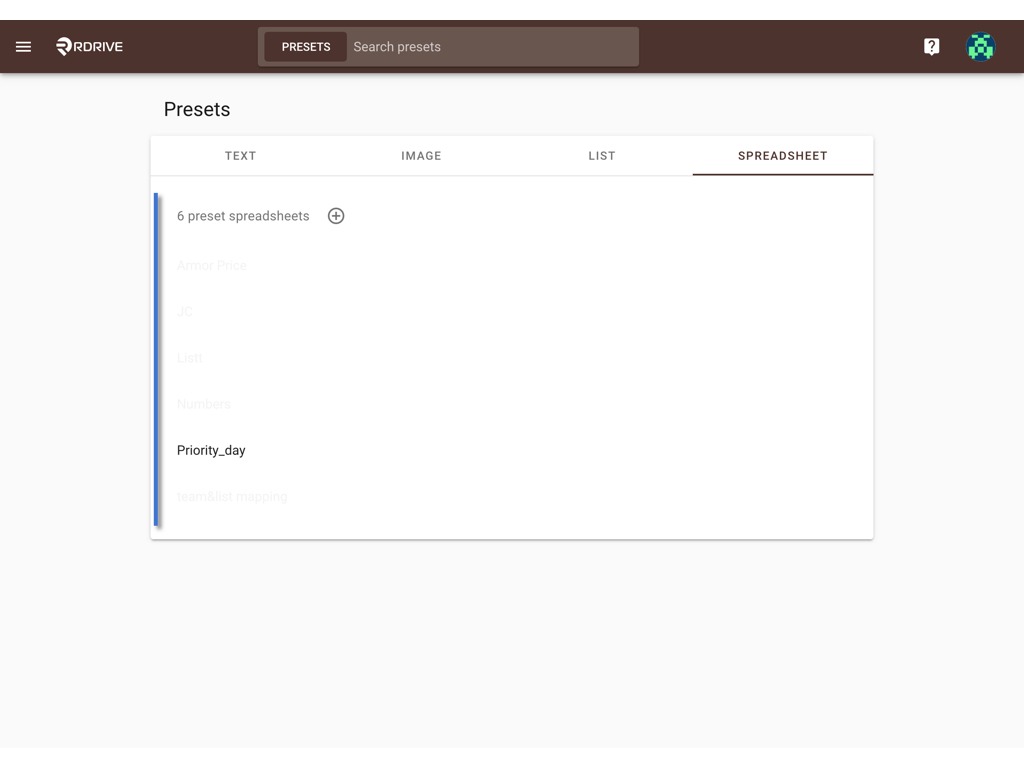Open the hamburger navigation menu
Screen dimensions: 1024x768
coord(24,46)
